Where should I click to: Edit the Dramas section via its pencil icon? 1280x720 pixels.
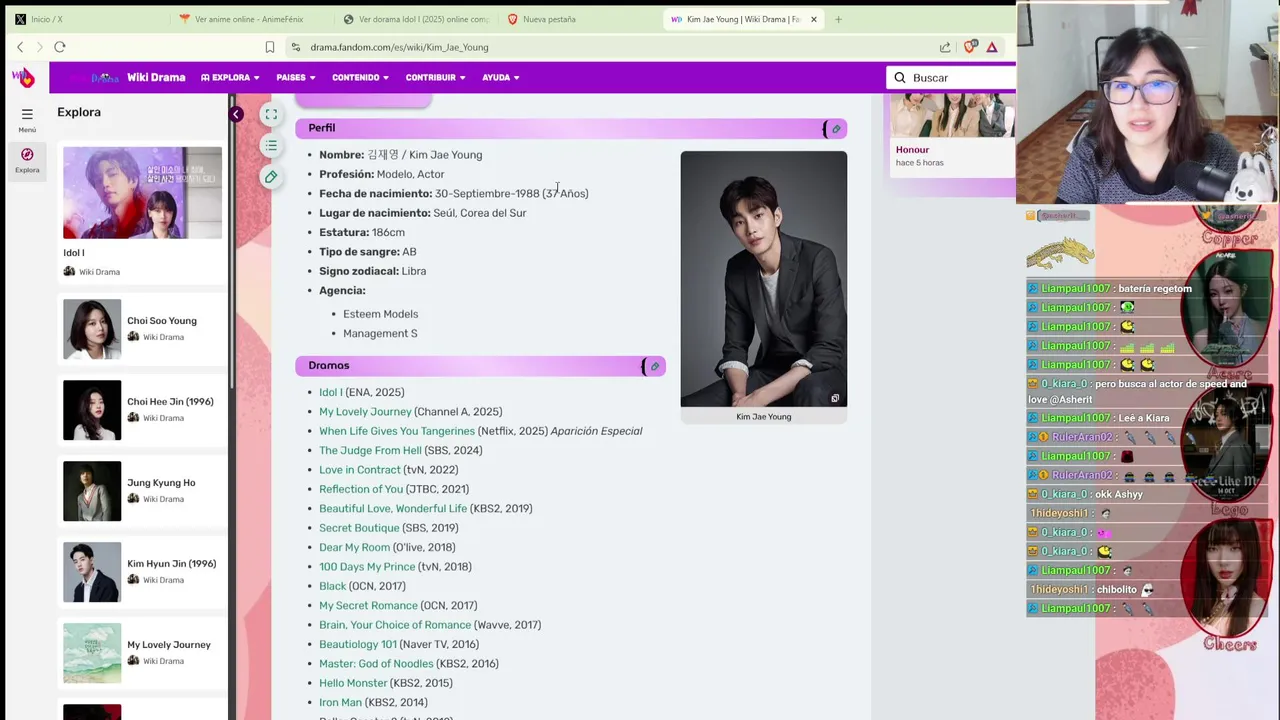point(654,366)
